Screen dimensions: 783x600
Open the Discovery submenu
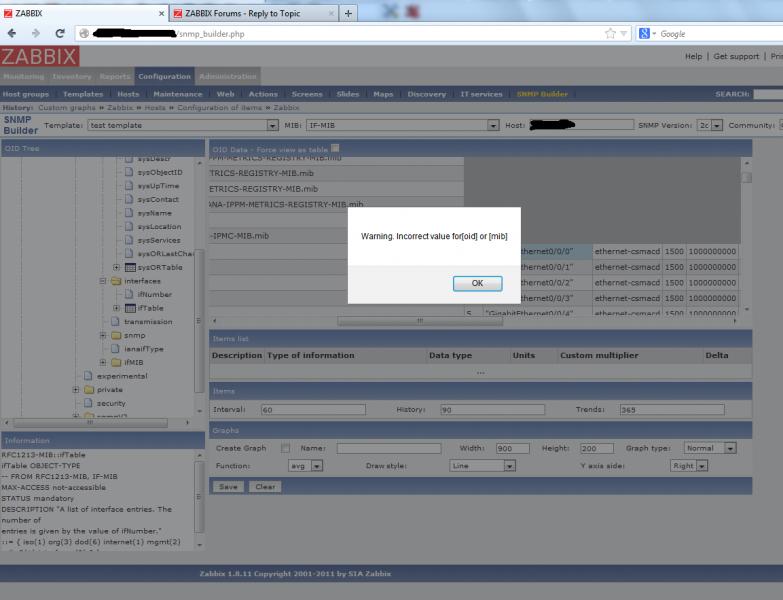pos(426,94)
